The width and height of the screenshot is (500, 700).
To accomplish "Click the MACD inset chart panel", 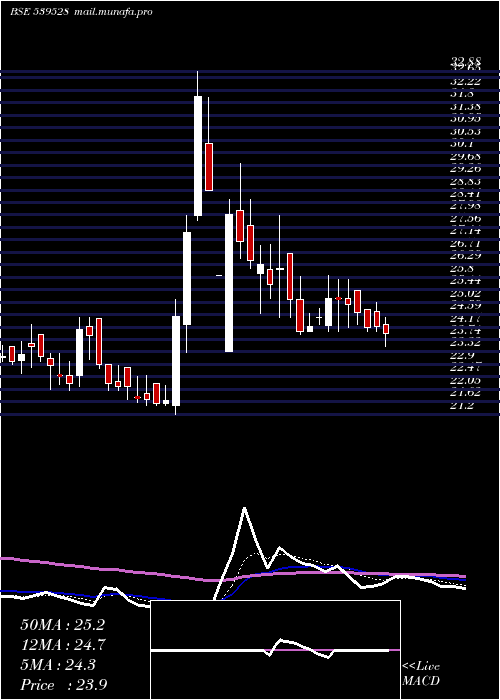I will (x=275, y=650).
